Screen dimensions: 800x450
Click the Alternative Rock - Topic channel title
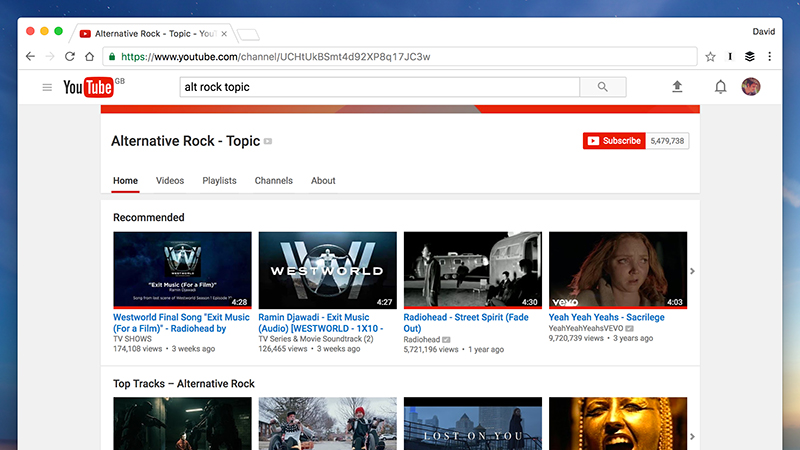click(x=186, y=141)
